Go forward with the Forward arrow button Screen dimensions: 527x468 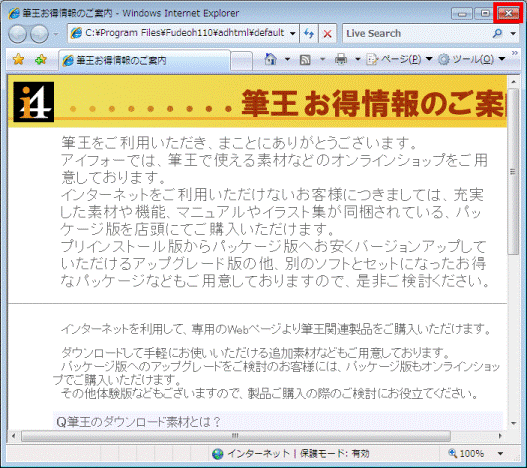[x=40, y=34]
